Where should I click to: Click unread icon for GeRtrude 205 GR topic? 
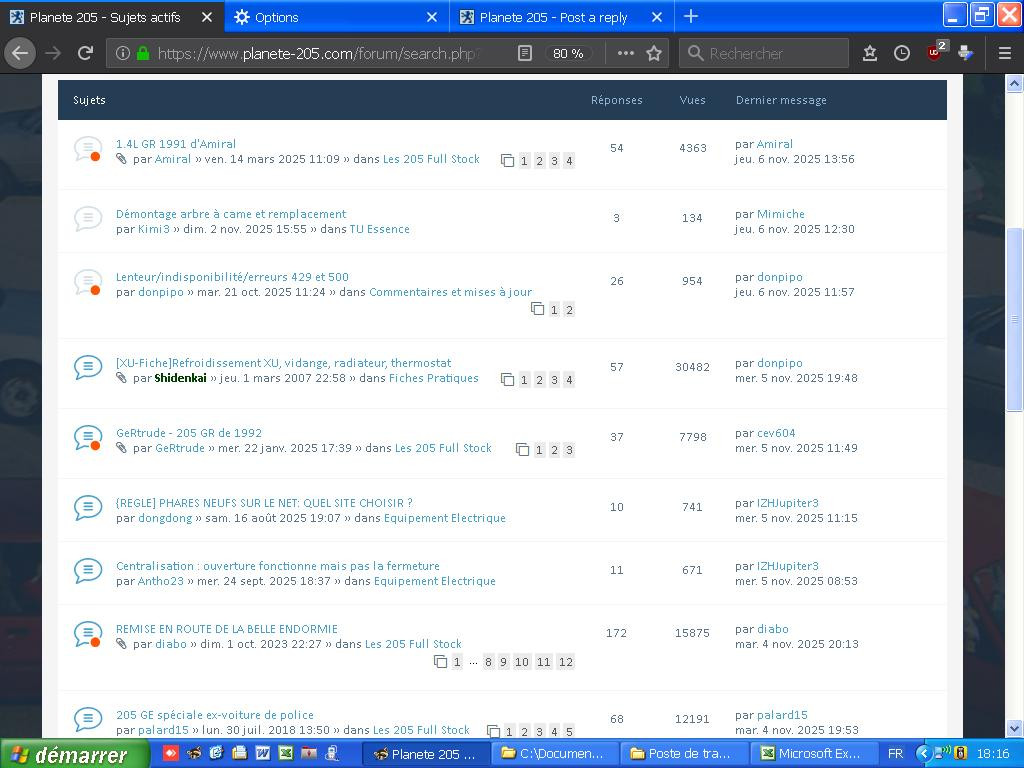click(x=88, y=438)
